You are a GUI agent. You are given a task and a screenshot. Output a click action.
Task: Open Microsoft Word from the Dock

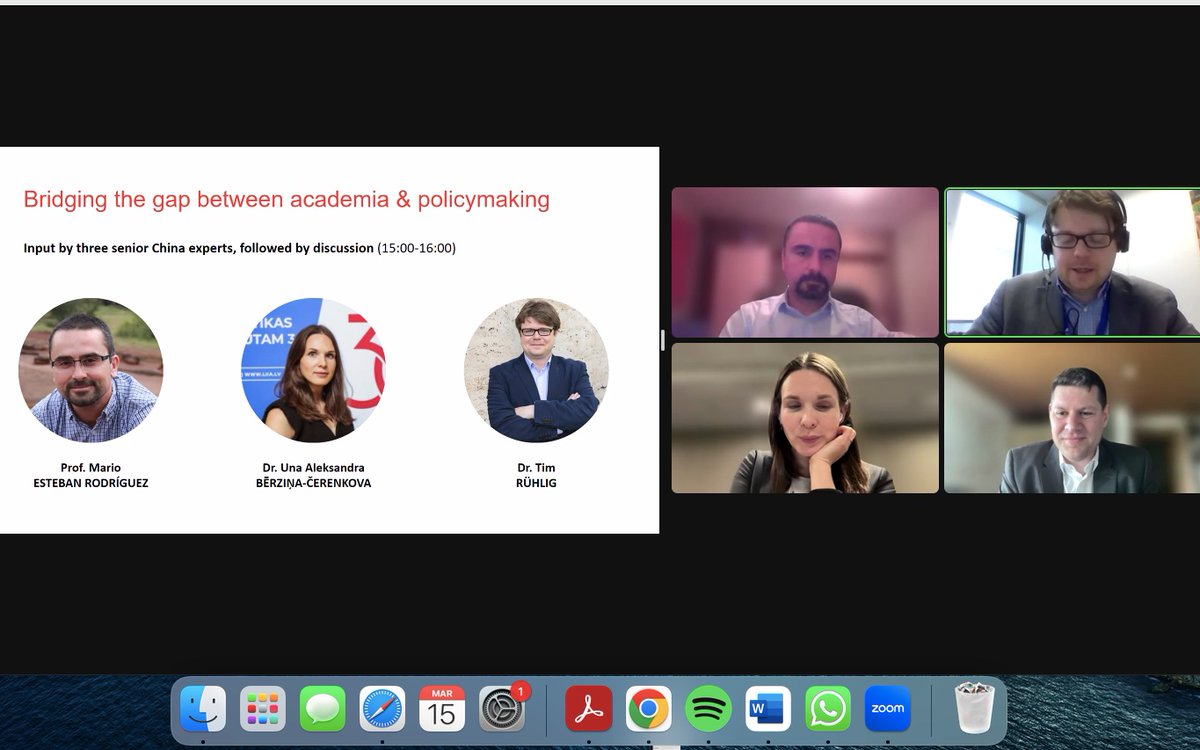coord(766,708)
